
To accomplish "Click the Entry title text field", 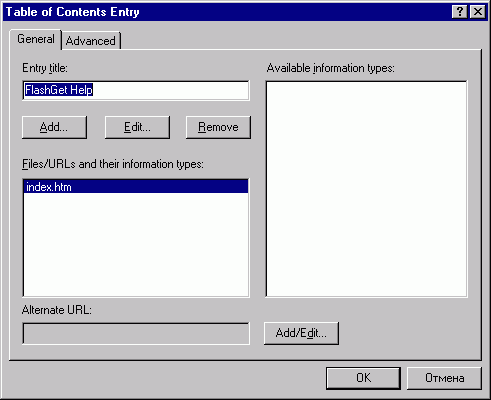I will coord(136,90).
